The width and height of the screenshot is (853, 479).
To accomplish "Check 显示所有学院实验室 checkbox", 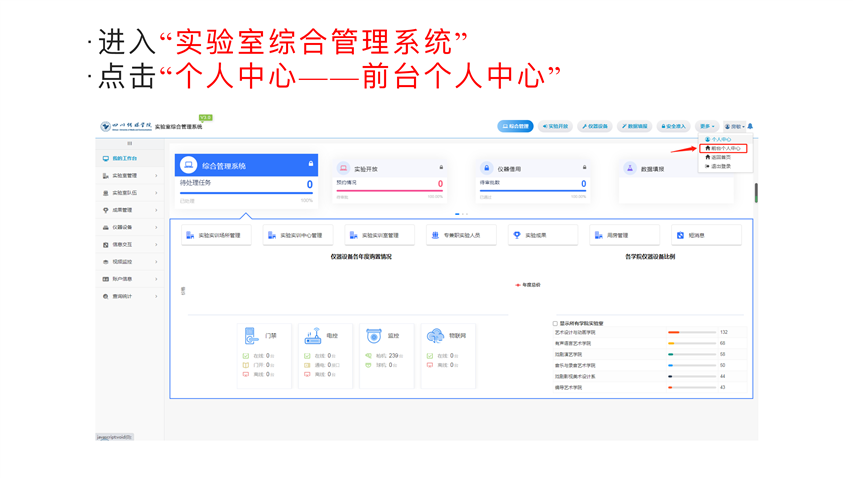I will 556,324.
